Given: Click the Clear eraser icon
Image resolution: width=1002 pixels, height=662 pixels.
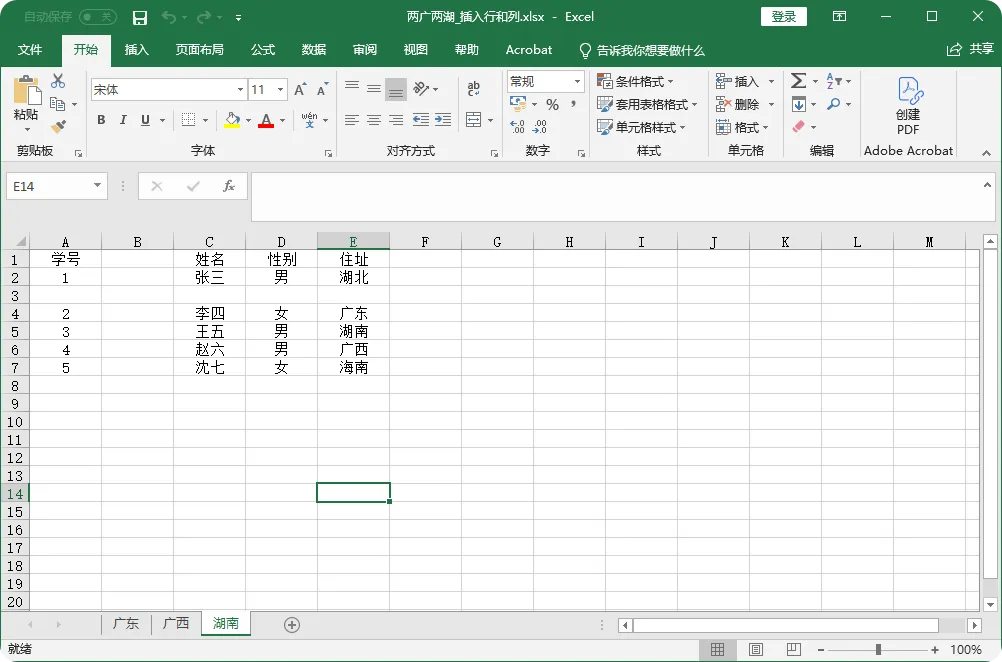Looking at the screenshot, I should [x=799, y=127].
